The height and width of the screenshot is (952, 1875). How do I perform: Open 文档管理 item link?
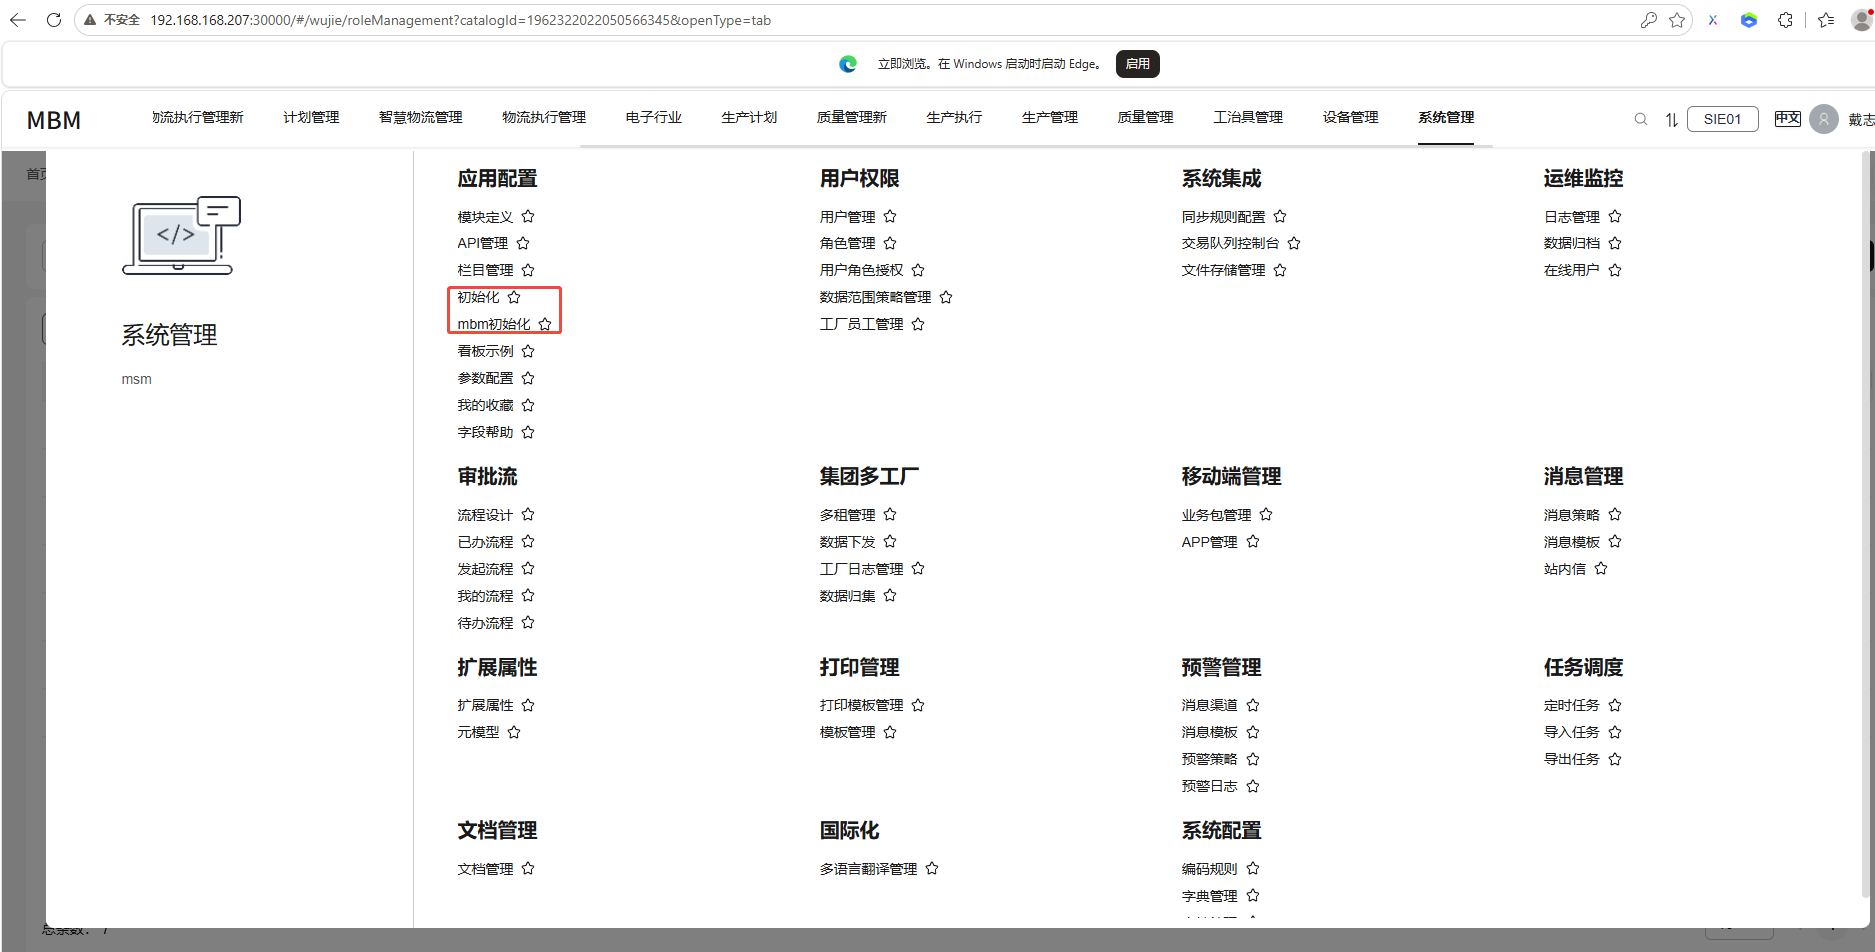(x=485, y=869)
